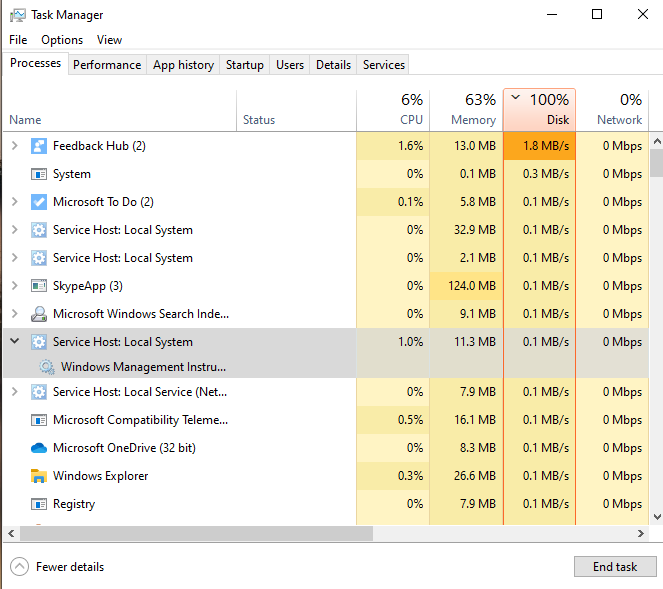Expand Service Host: Local System using 32.9 MB
The height and width of the screenshot is (589, 663).
(15, 230)
